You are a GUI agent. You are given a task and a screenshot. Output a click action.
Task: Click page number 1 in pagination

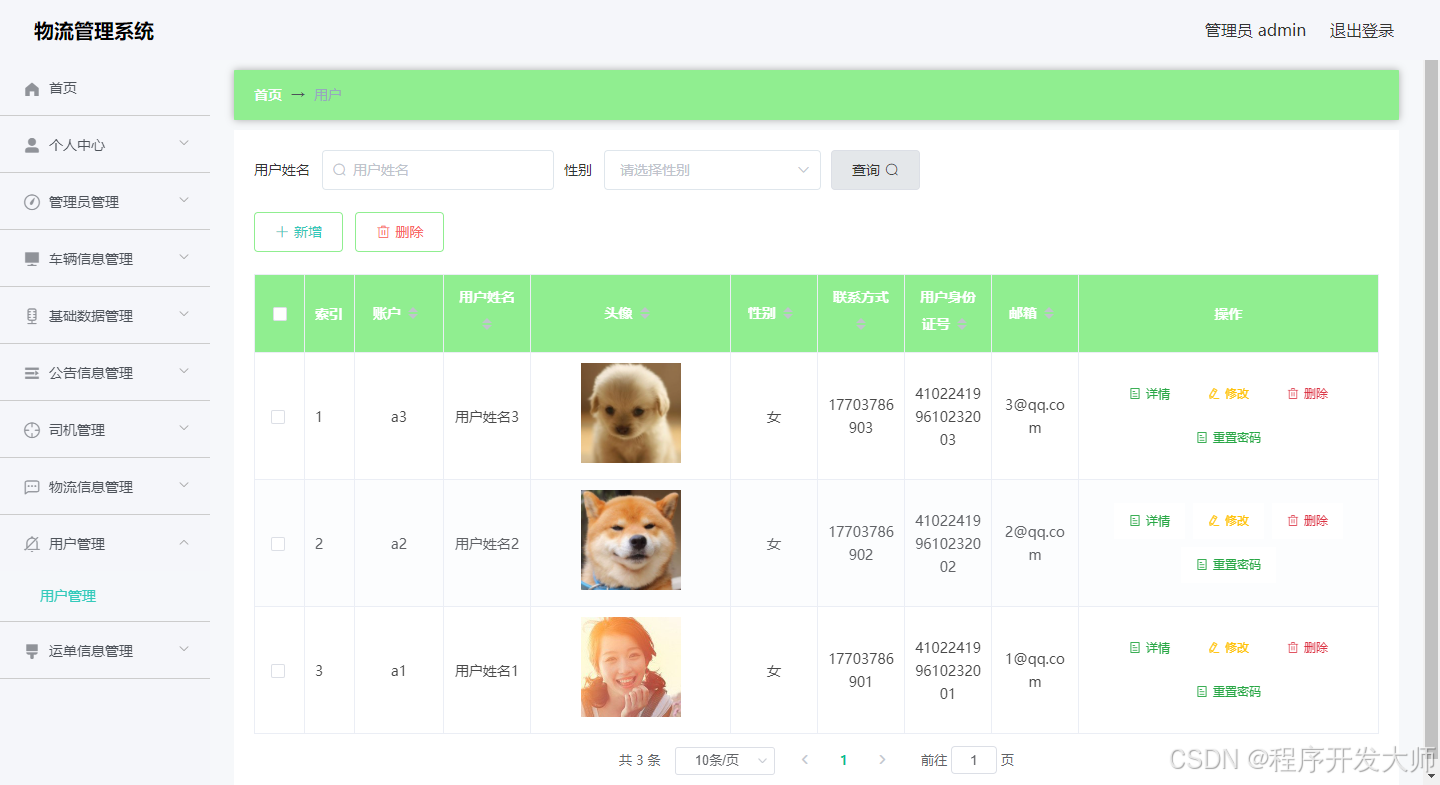click(x=844, y=760)
